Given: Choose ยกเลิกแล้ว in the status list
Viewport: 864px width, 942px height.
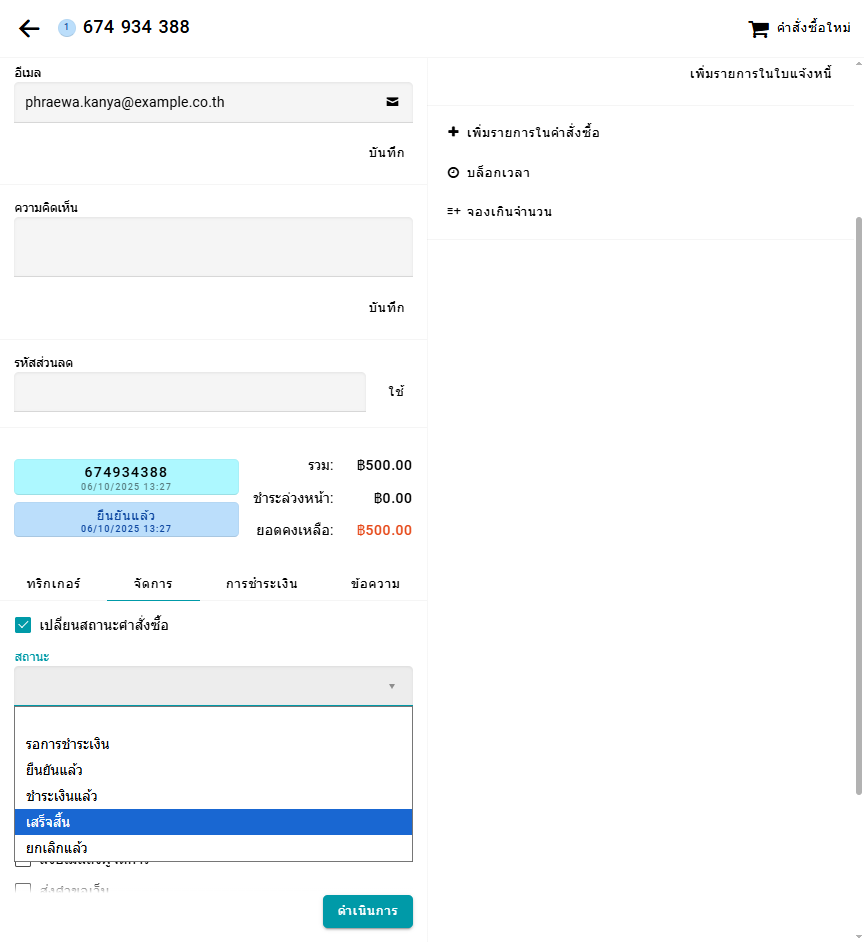Looking at the screenshot, I should coord(213,848).
